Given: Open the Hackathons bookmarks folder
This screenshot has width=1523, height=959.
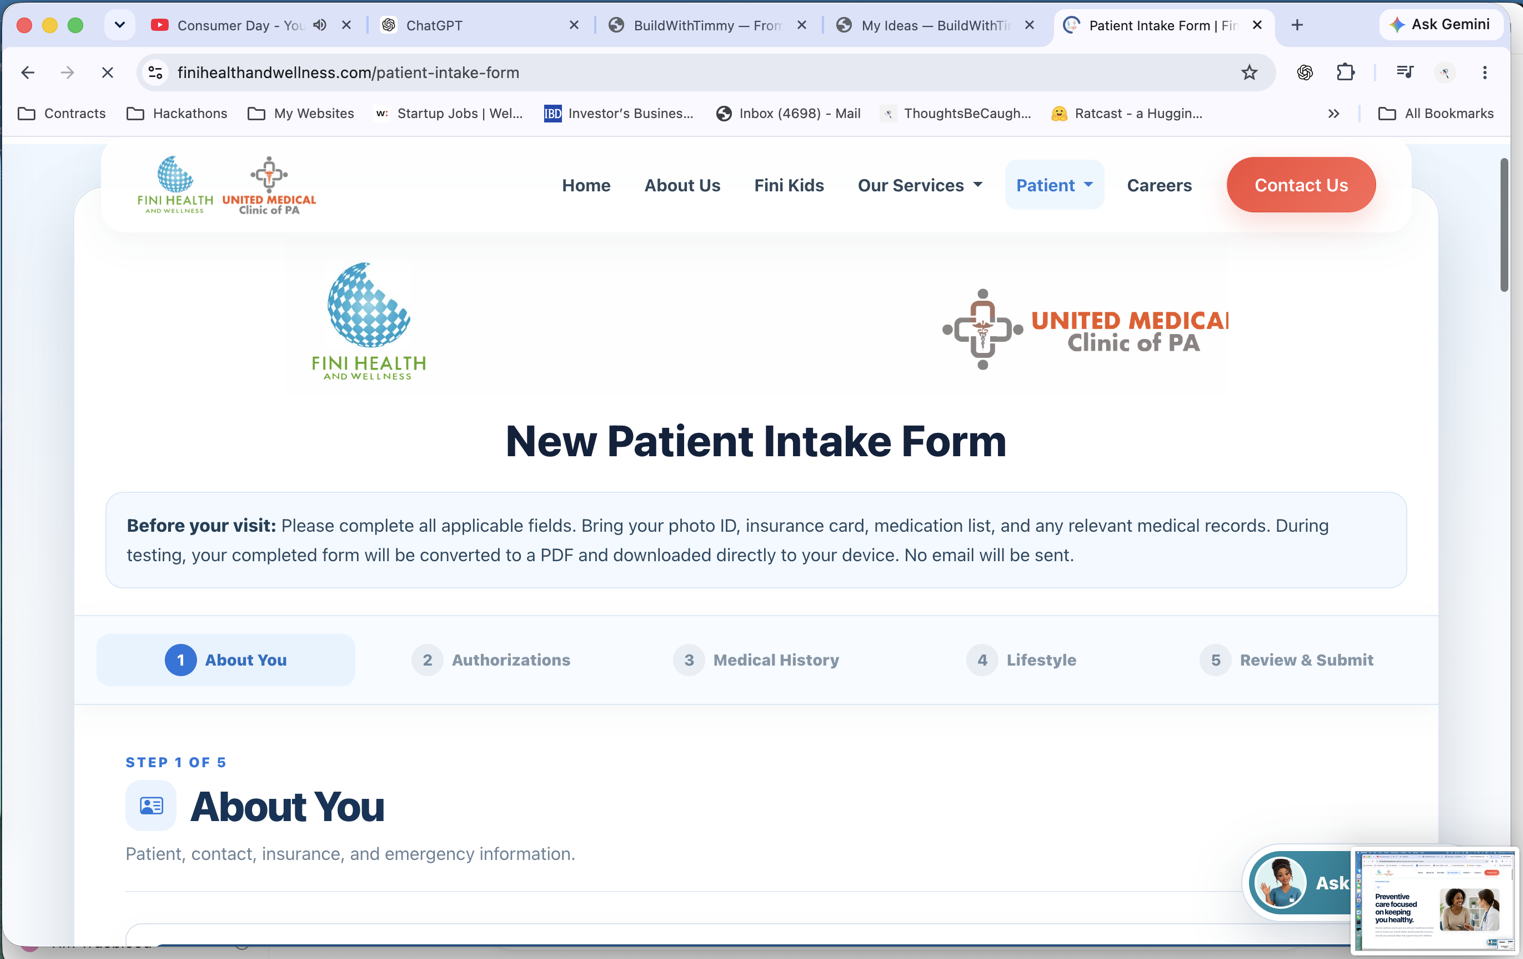Looking at the screenshot, I should 177,114.
